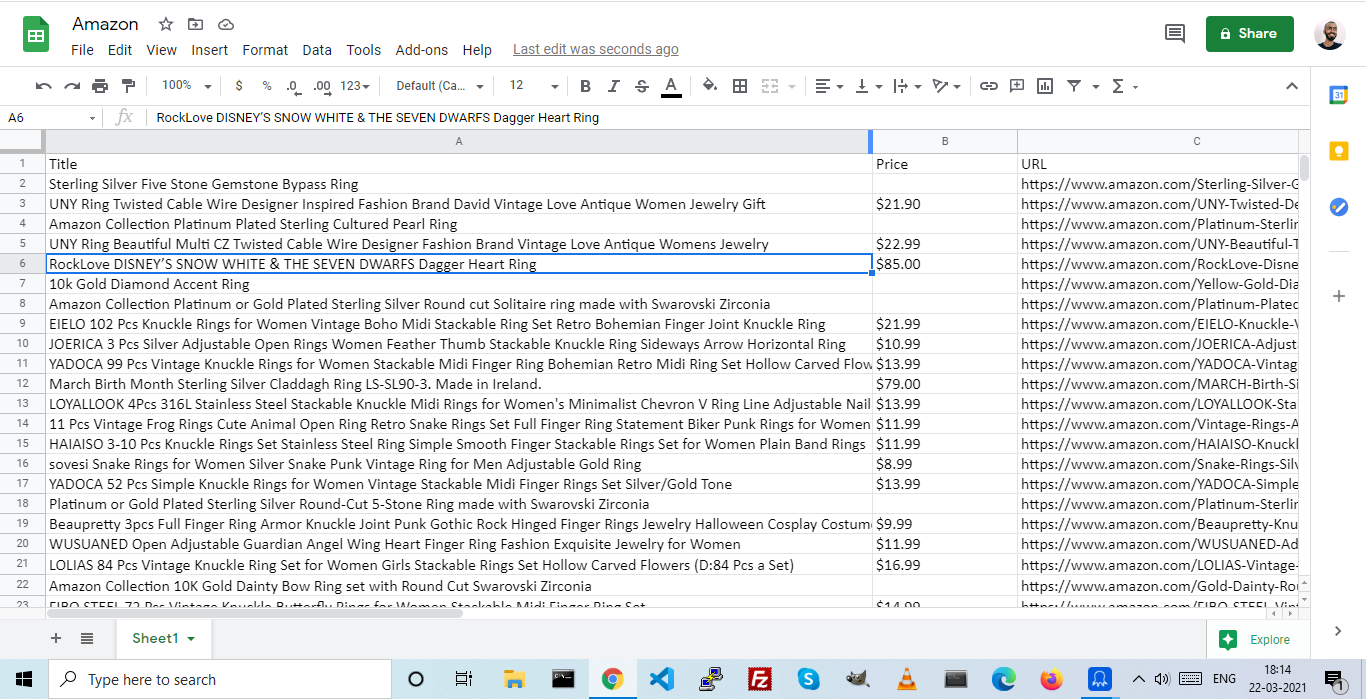Open the File menu
1366x699 pixels.
tap(83, 50)
